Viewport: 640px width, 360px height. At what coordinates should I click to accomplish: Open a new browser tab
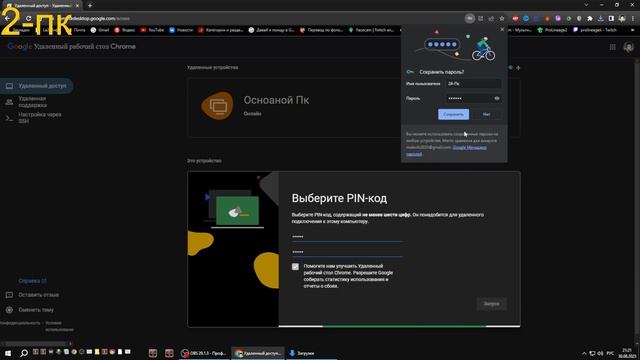[x=90, y=6]
